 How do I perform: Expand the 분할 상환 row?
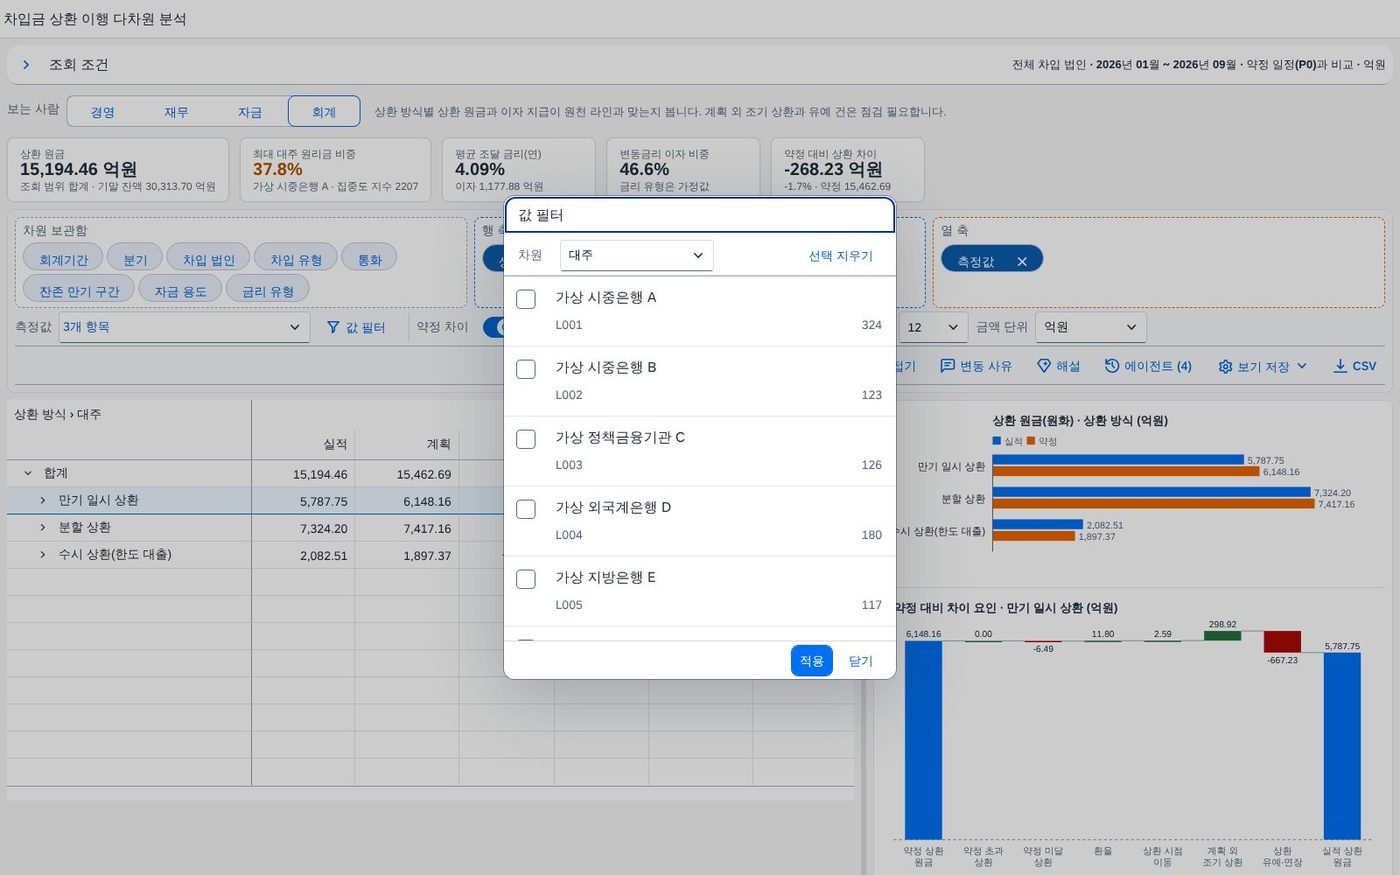tap(43, 527)
